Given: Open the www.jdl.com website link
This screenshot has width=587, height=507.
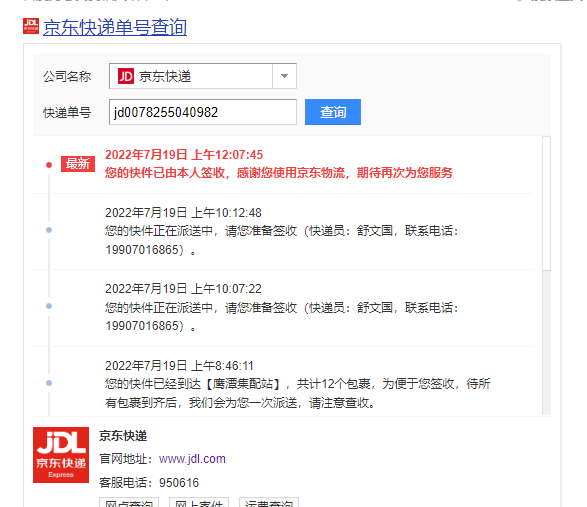Looking at the screenshot, I should pos(192,459).
